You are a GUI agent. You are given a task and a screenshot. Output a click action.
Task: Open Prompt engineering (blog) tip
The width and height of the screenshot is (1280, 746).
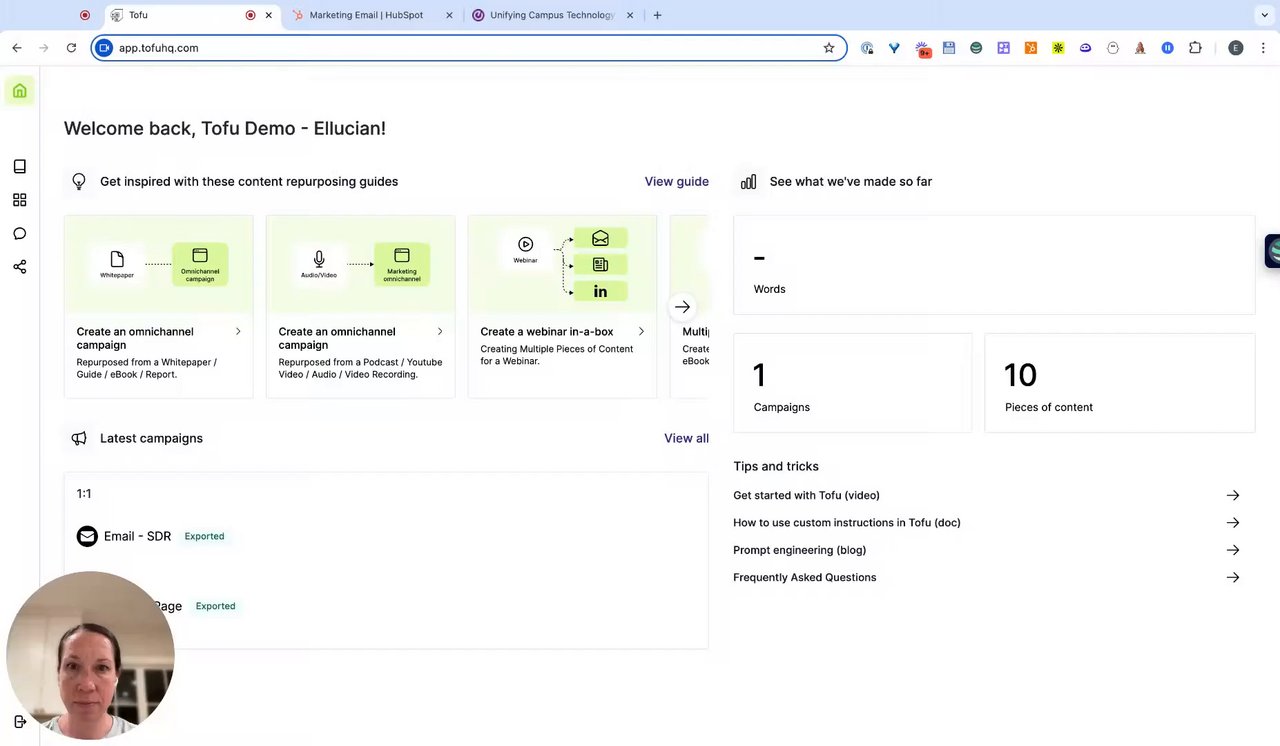click(799, 550)
